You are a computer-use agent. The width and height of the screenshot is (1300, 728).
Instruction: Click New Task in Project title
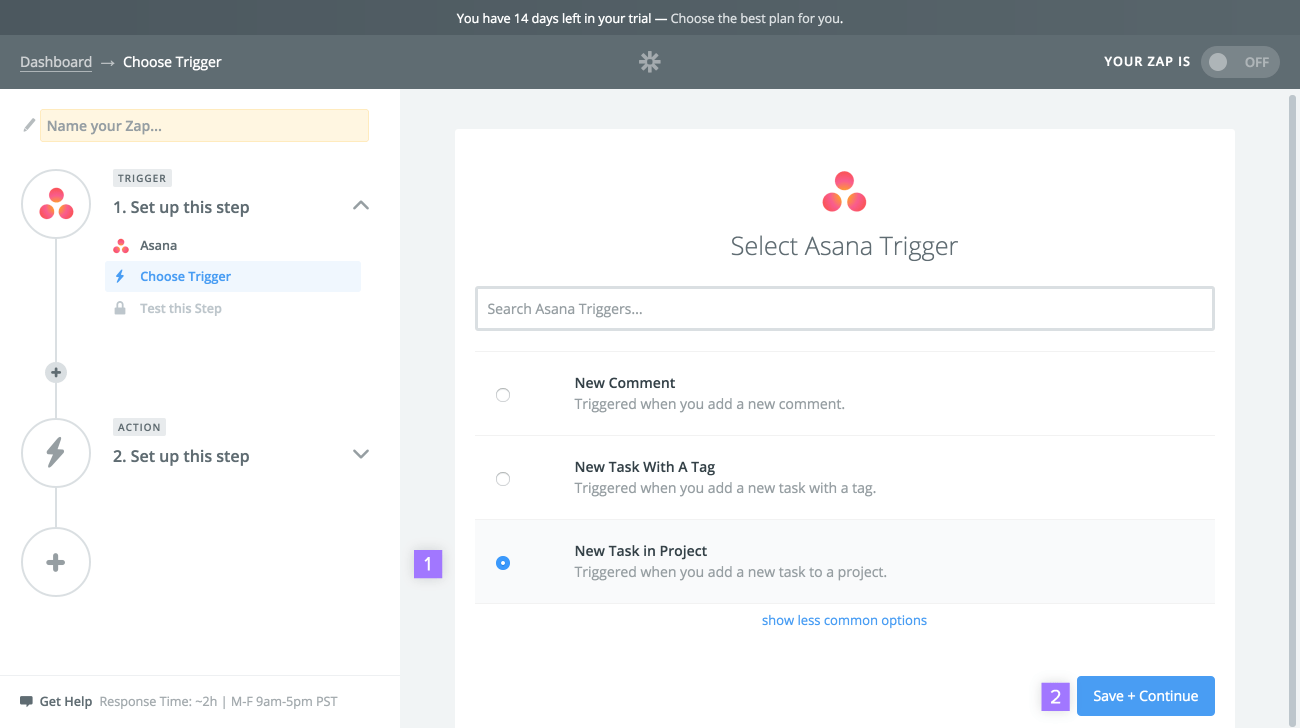click(641, 551)
